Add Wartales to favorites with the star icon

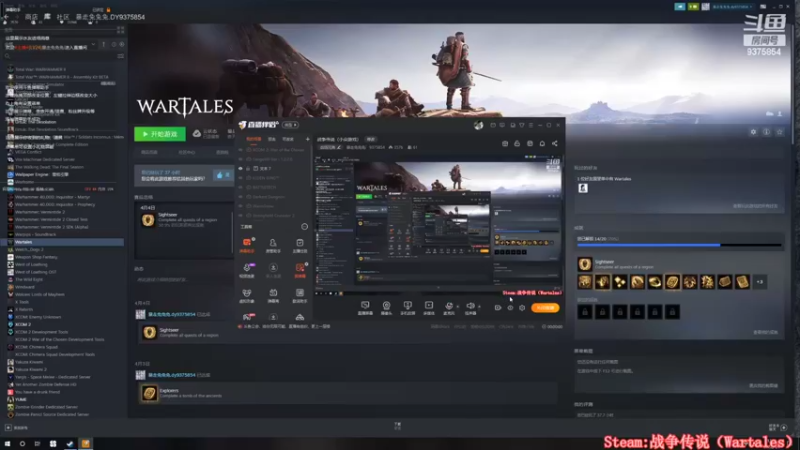[779, 132]
